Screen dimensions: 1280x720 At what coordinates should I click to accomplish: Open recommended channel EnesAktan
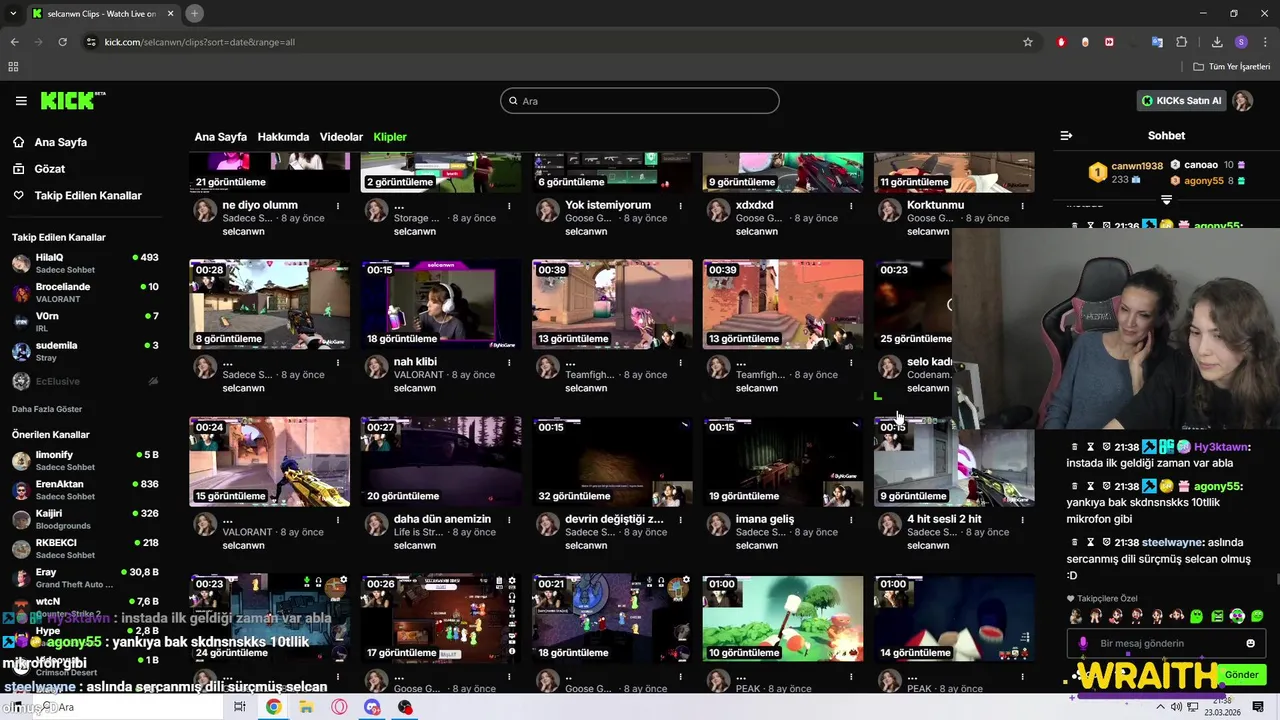85,490
